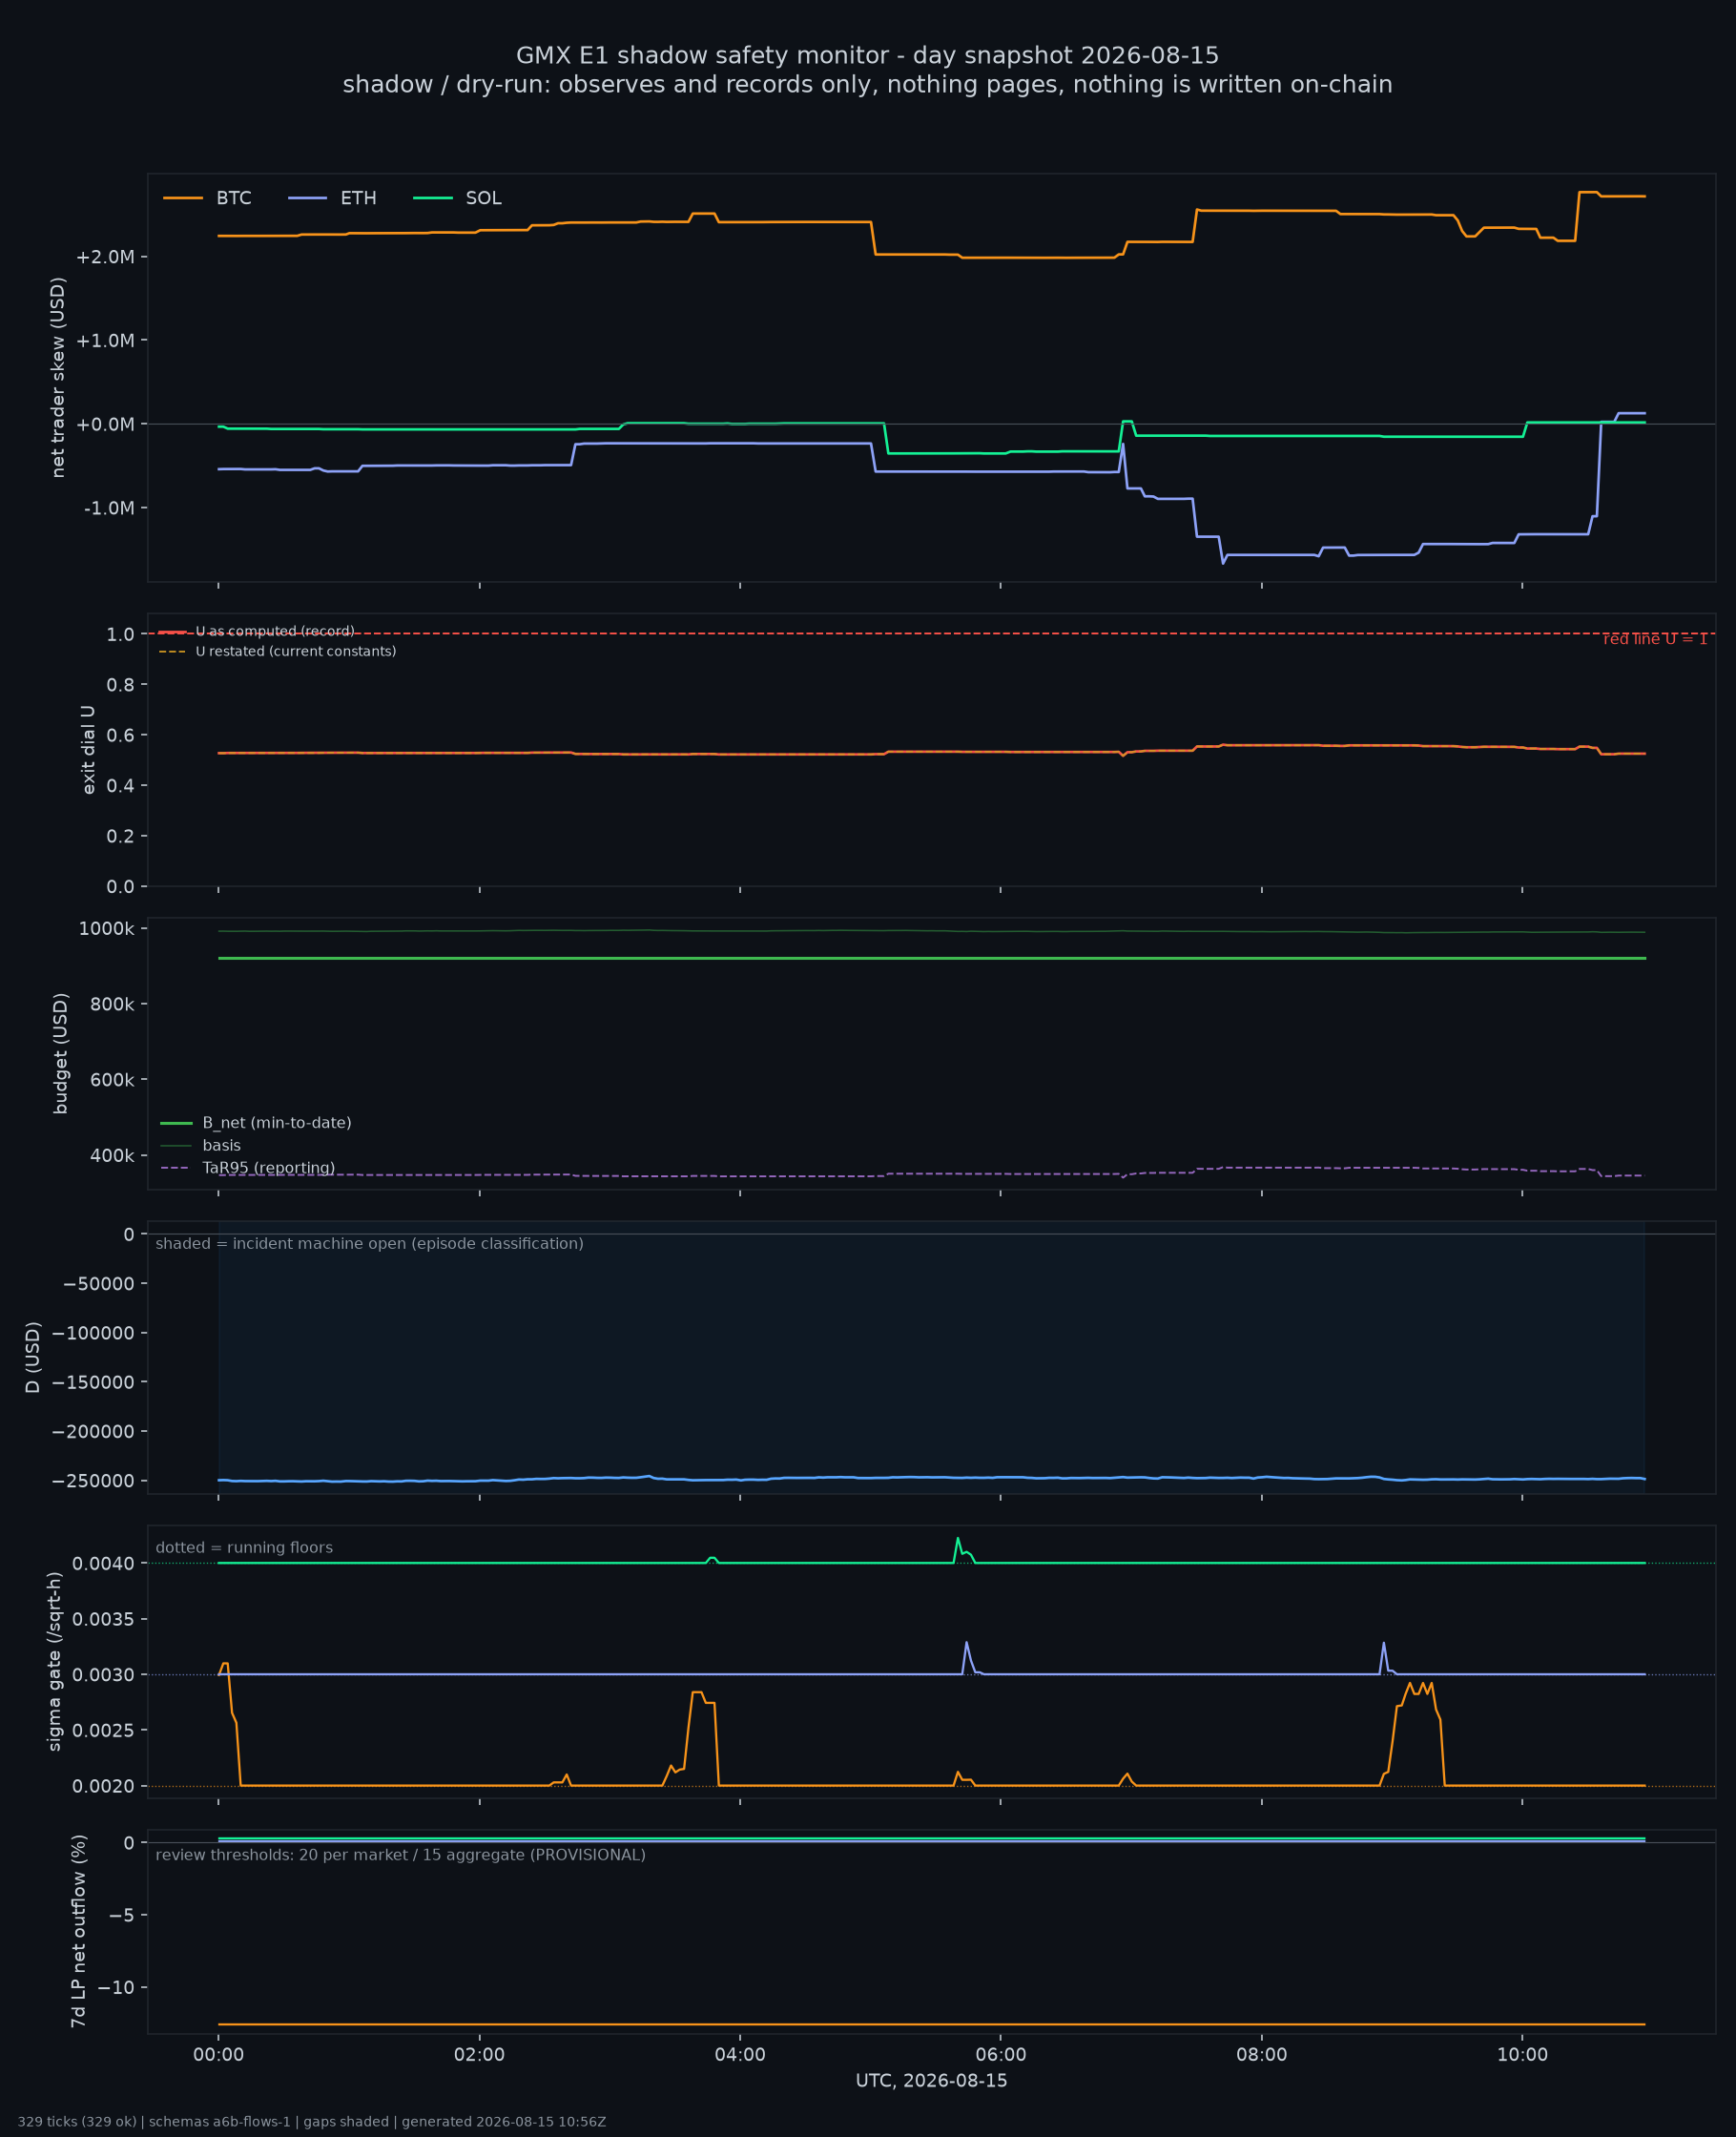Select the "D (USD)" axis label

[33, 1358]
